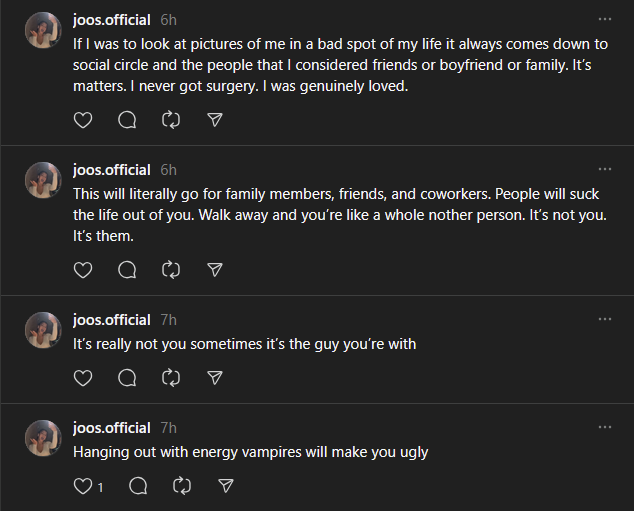Repost the post about social circle

point(171,120)
